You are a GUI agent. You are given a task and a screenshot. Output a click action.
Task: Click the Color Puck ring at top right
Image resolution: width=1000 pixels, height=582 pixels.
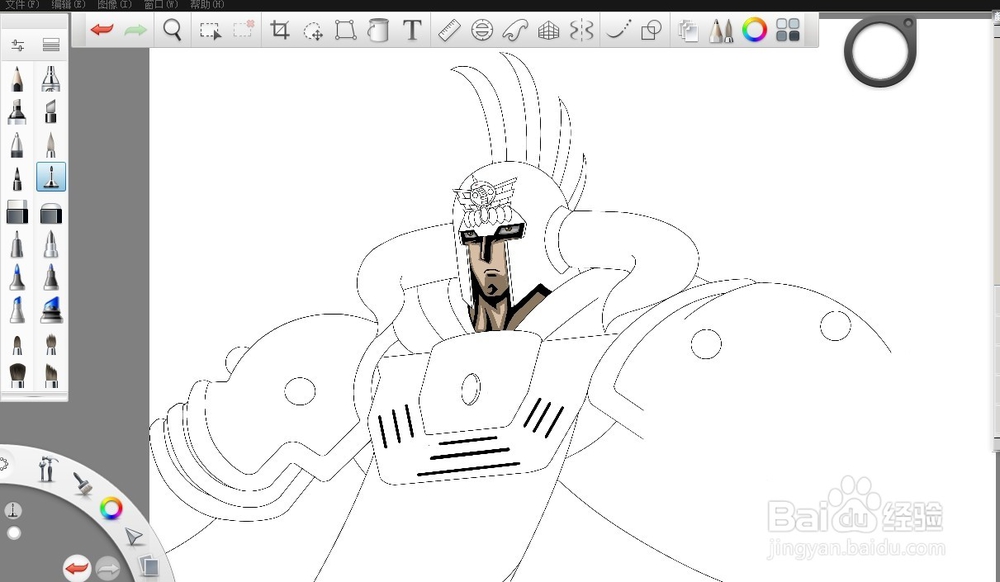tap(880, 52)
